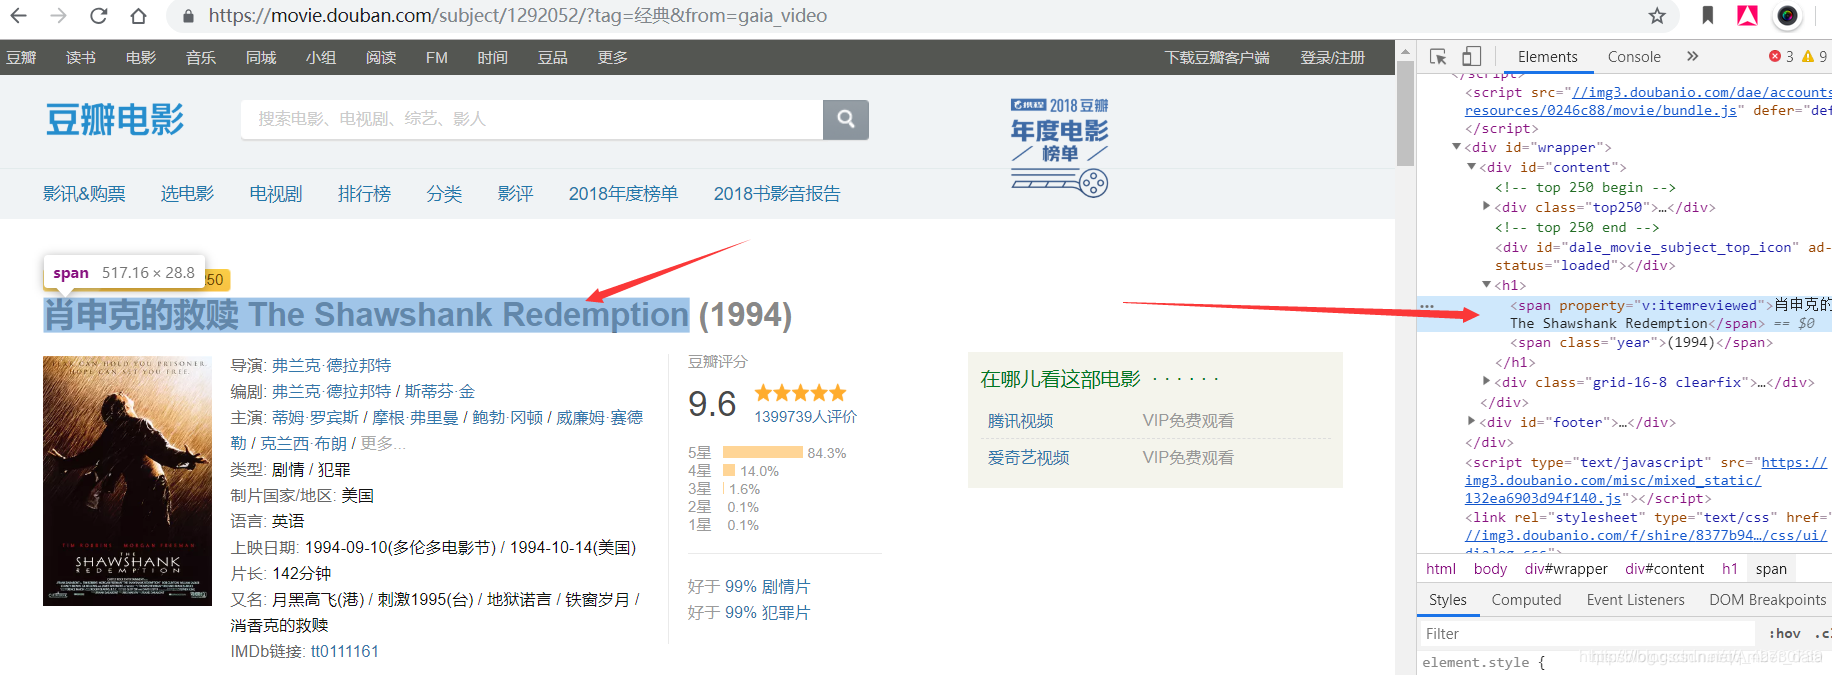
Task: Show more DevTools tabs chevron
Action: [x=1692, y=56]
